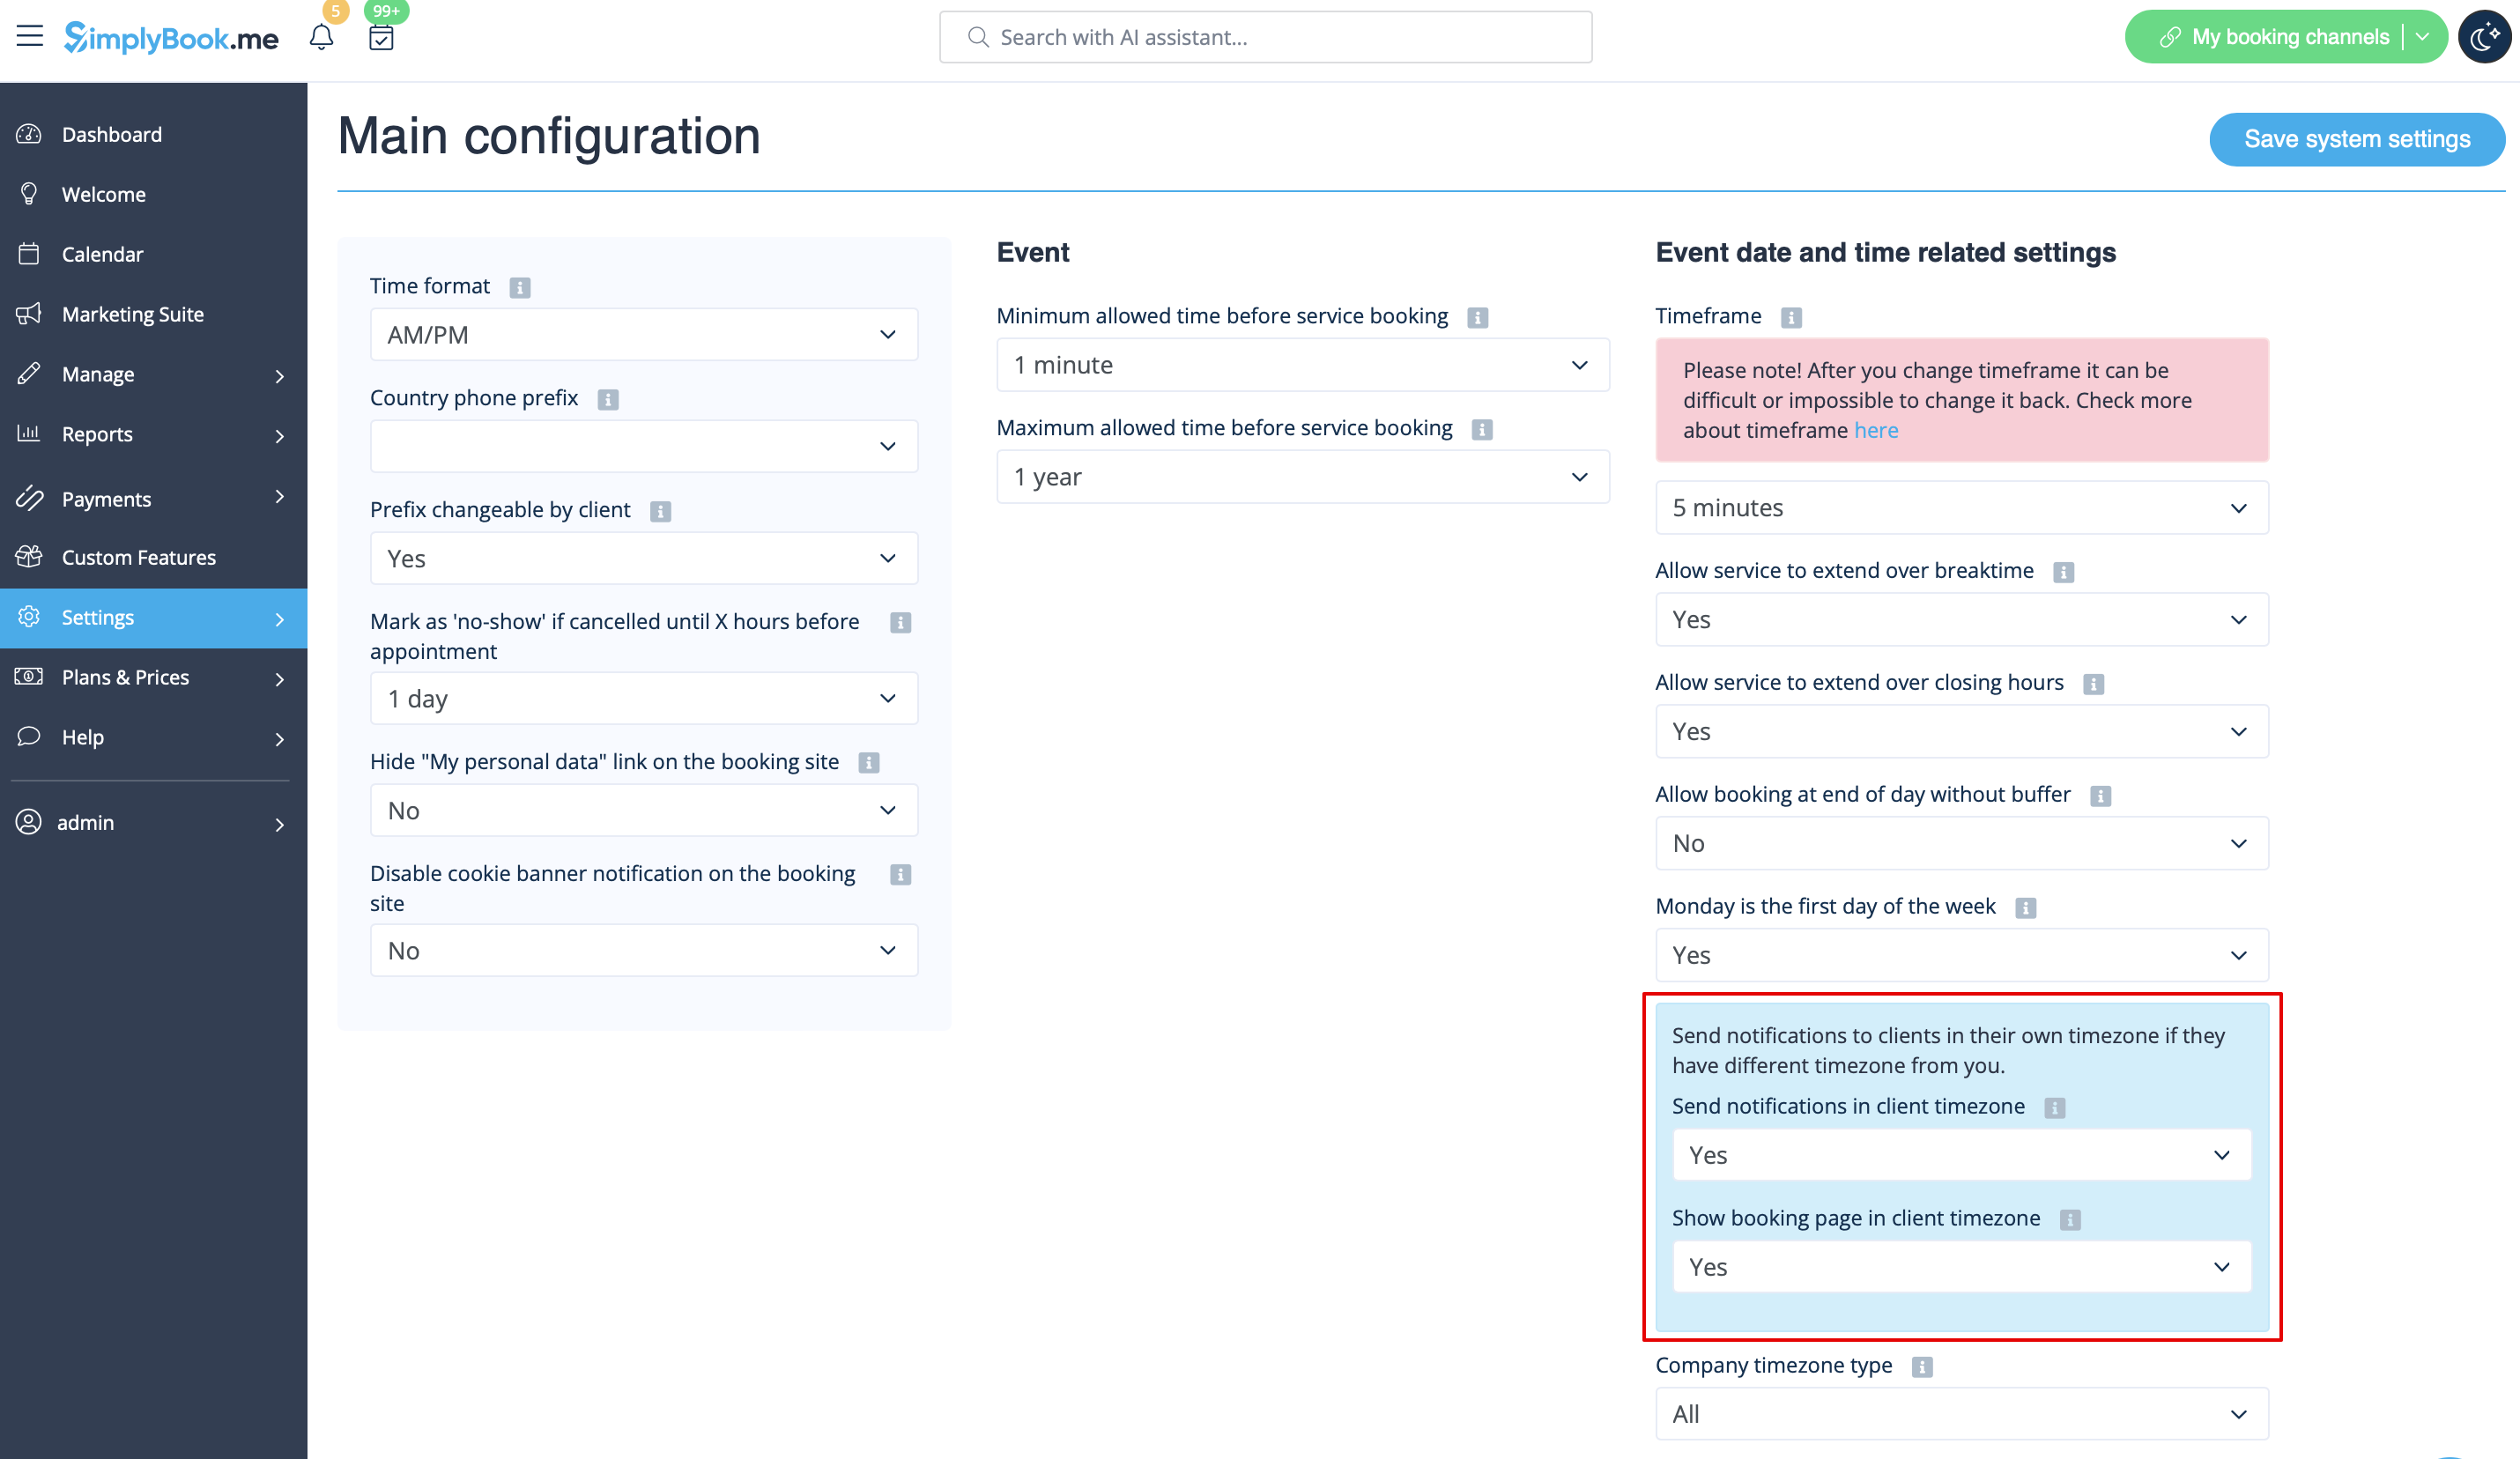This screenshot has height=1459, width=2520.
Task: Open Send notifications in client timezone dropdown
Action: pos(1962,1155)
